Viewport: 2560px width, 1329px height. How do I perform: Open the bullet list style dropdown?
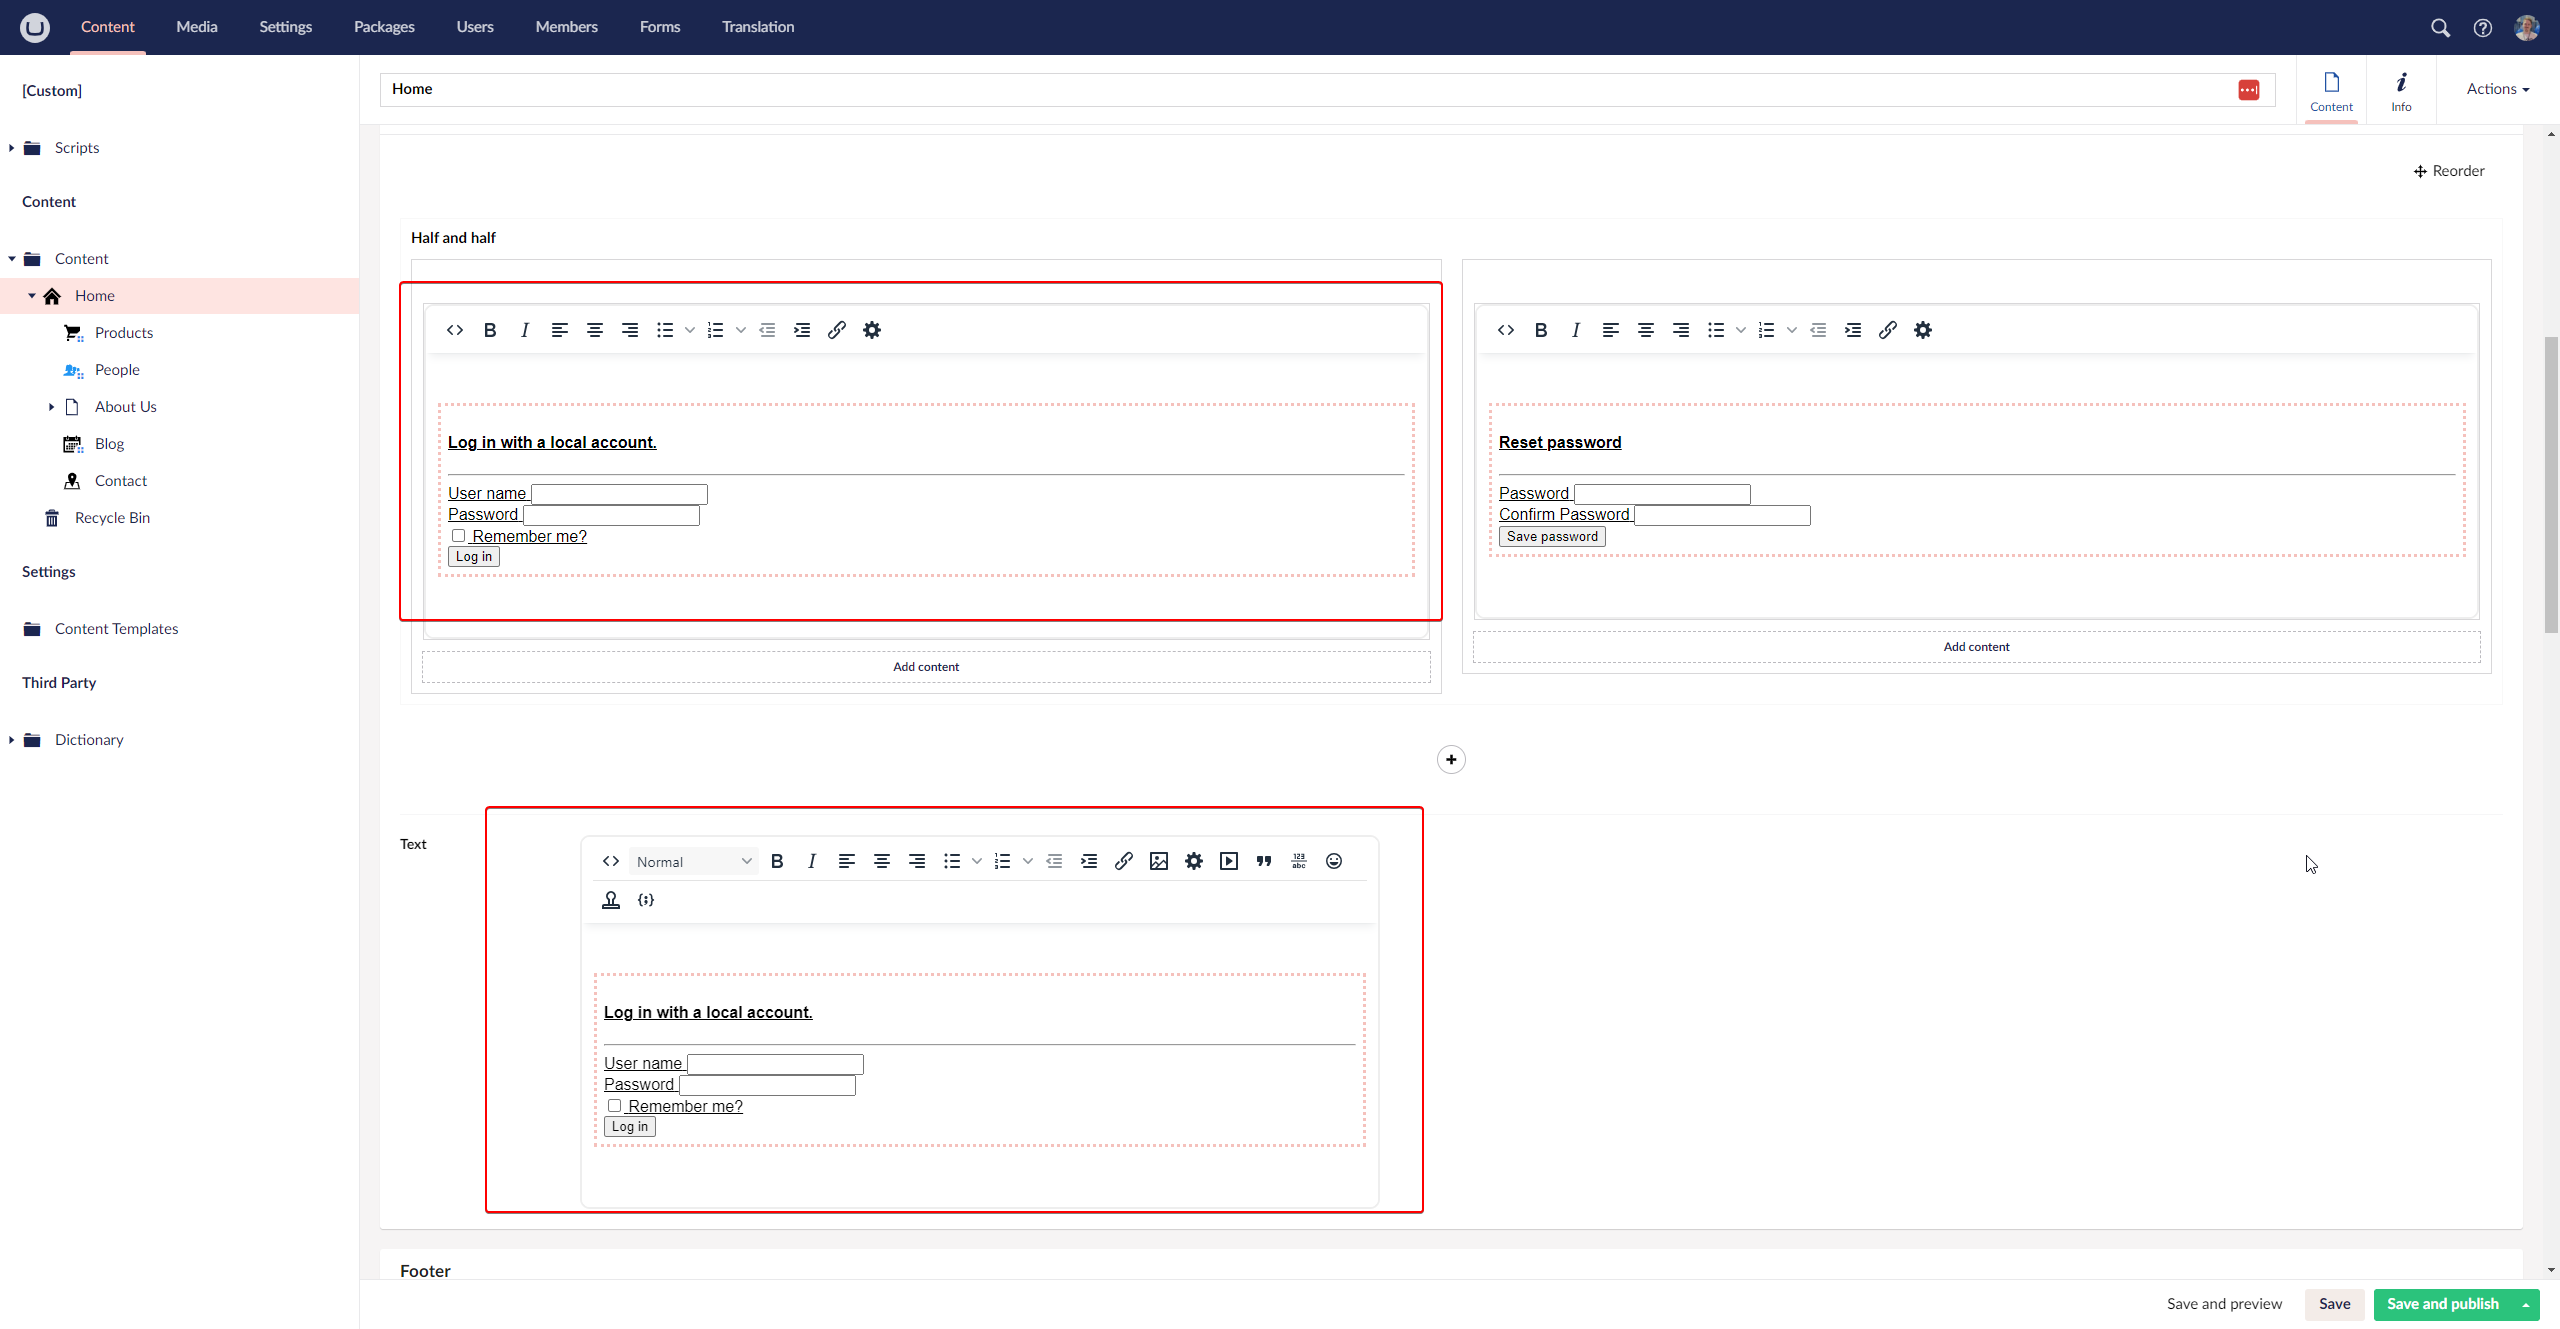pos(975,861)
